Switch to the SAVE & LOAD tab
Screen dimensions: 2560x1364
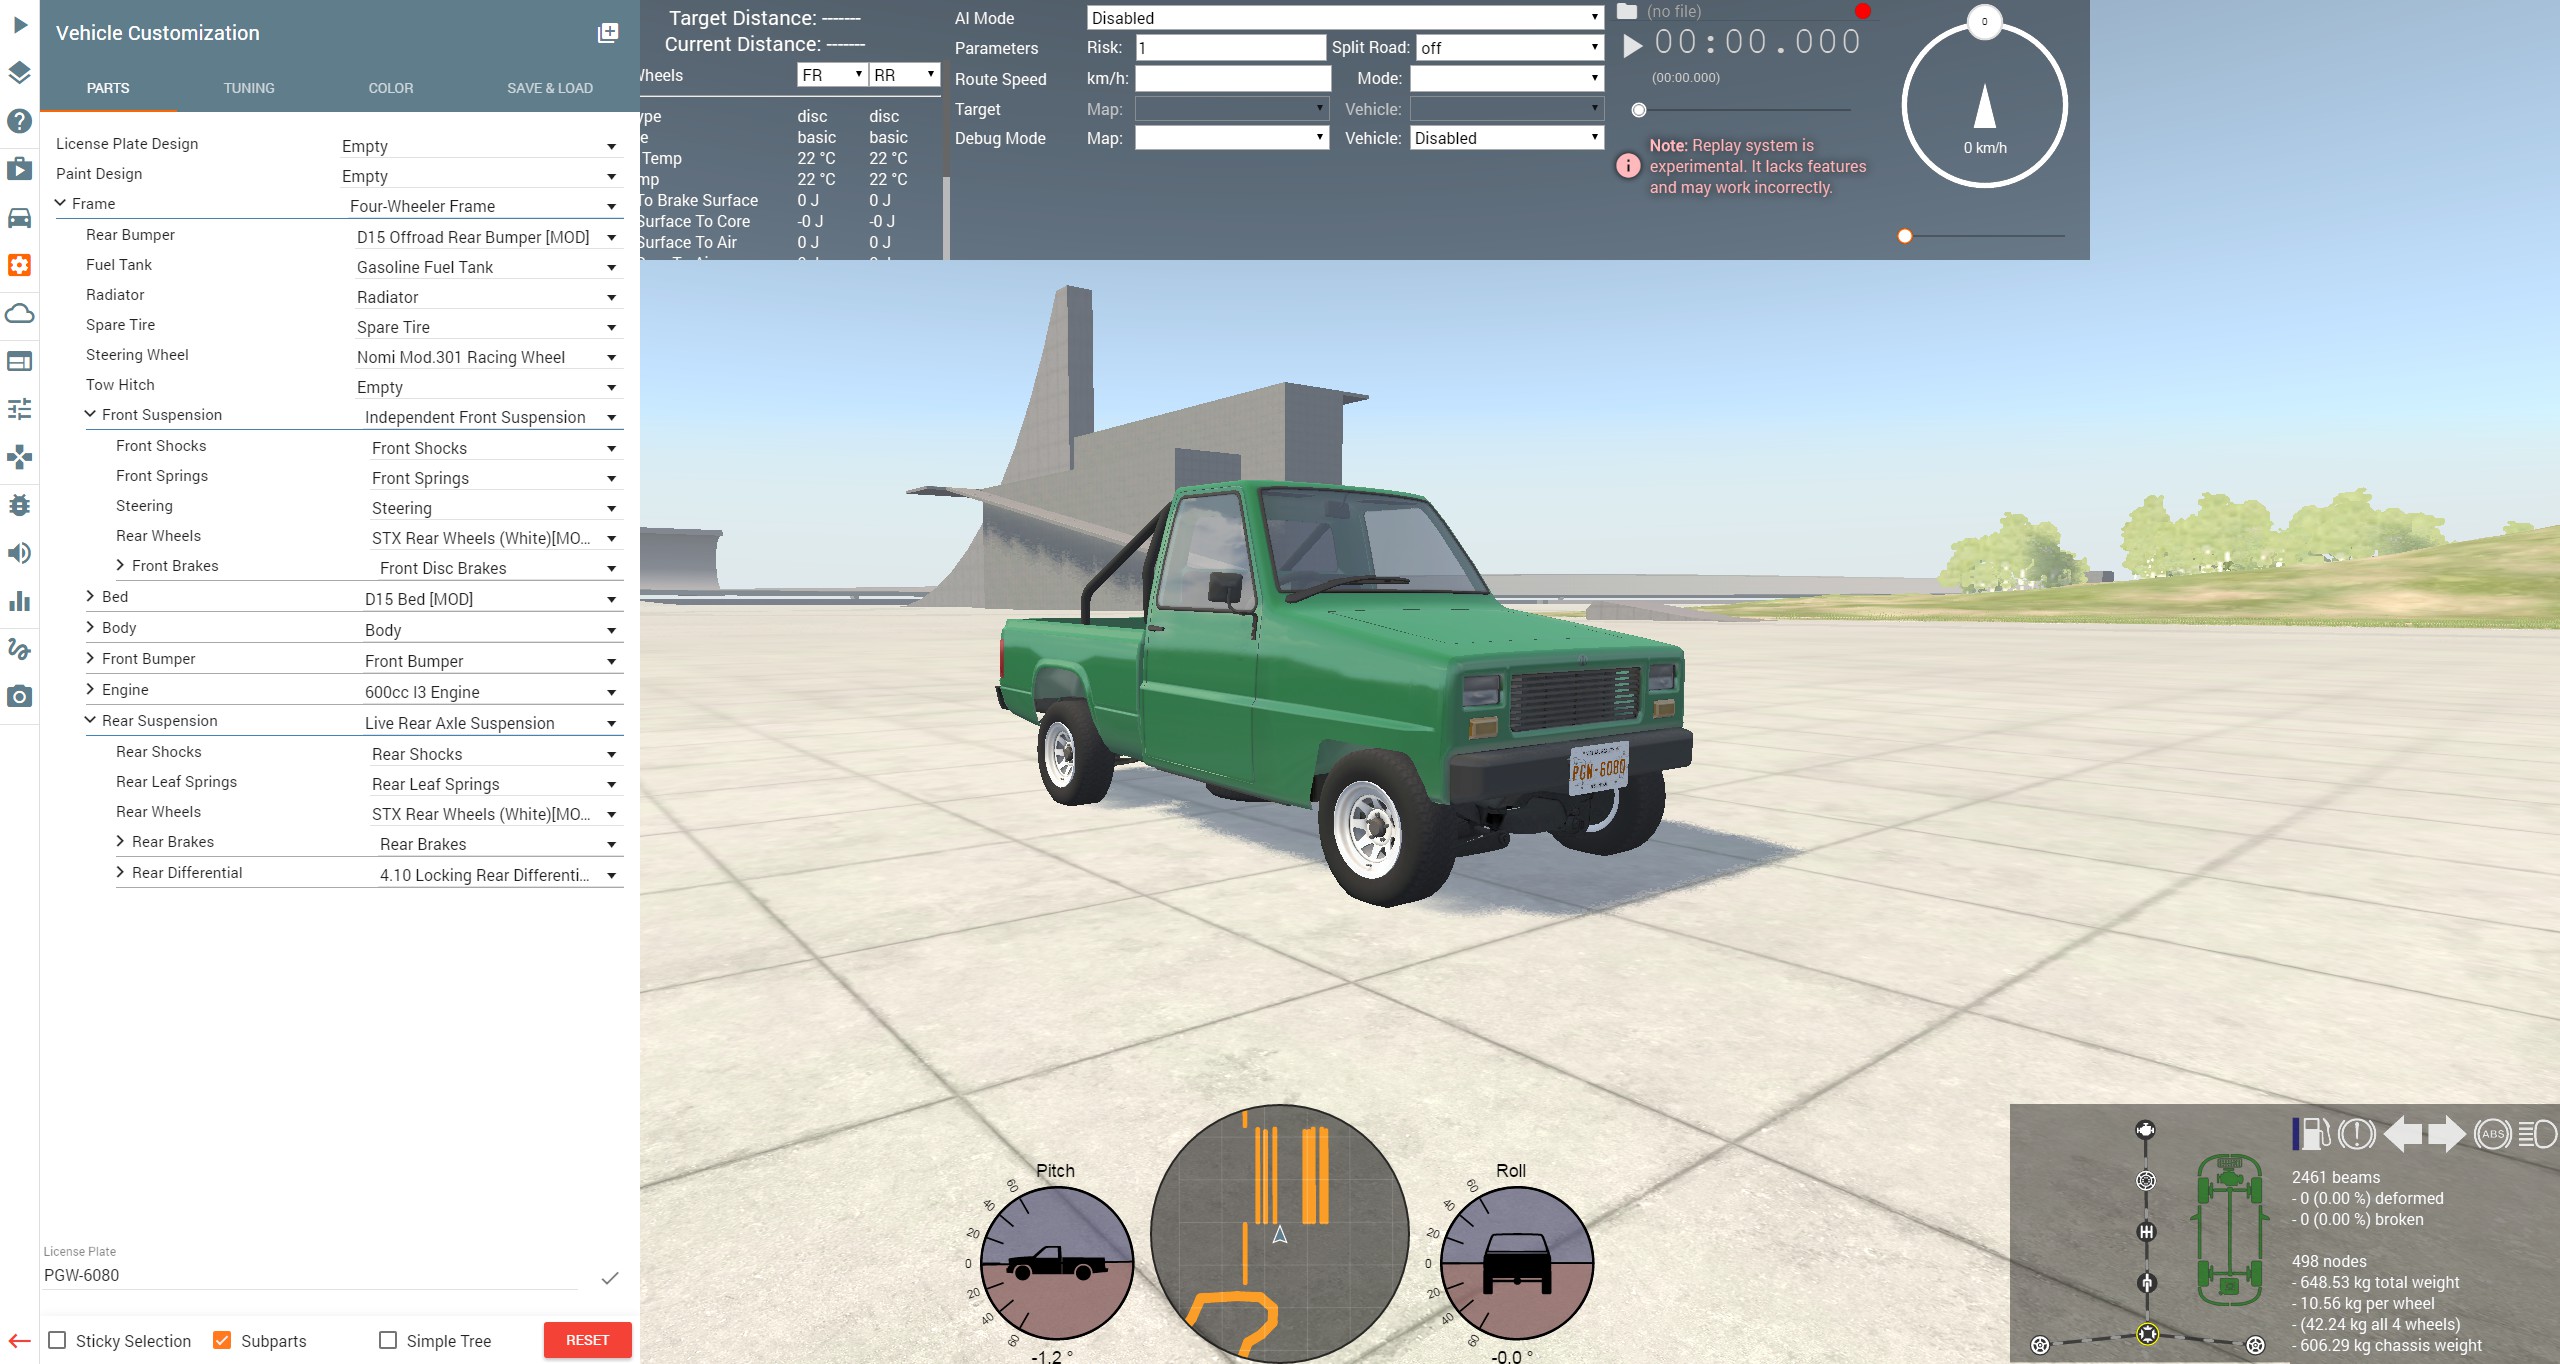coord(549,88)
